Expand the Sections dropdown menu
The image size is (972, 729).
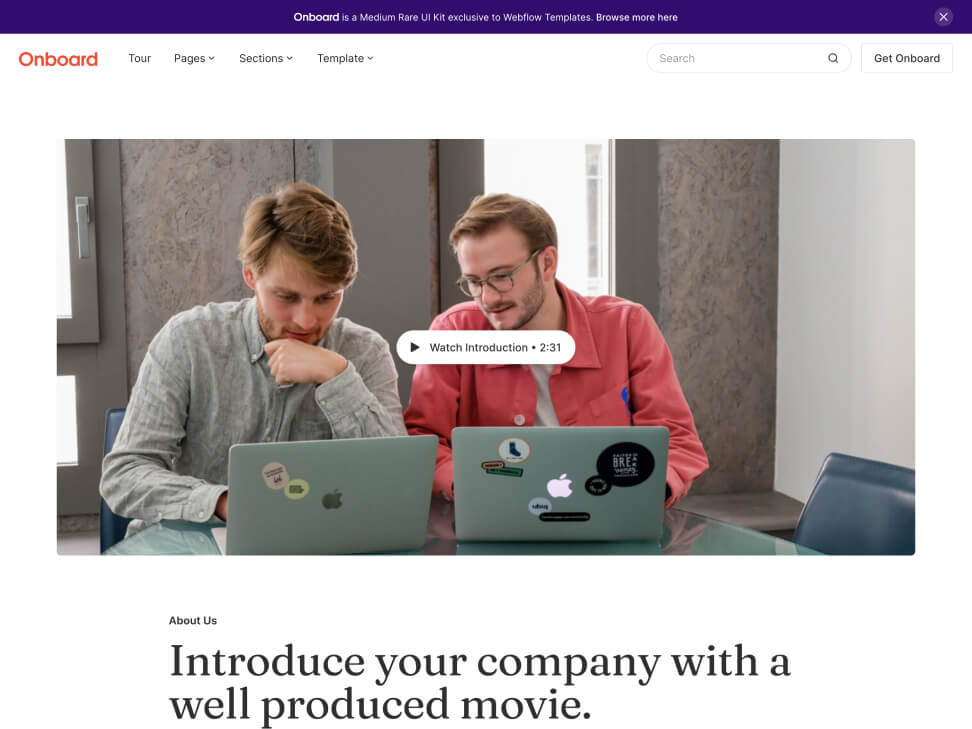pos(266,58)
